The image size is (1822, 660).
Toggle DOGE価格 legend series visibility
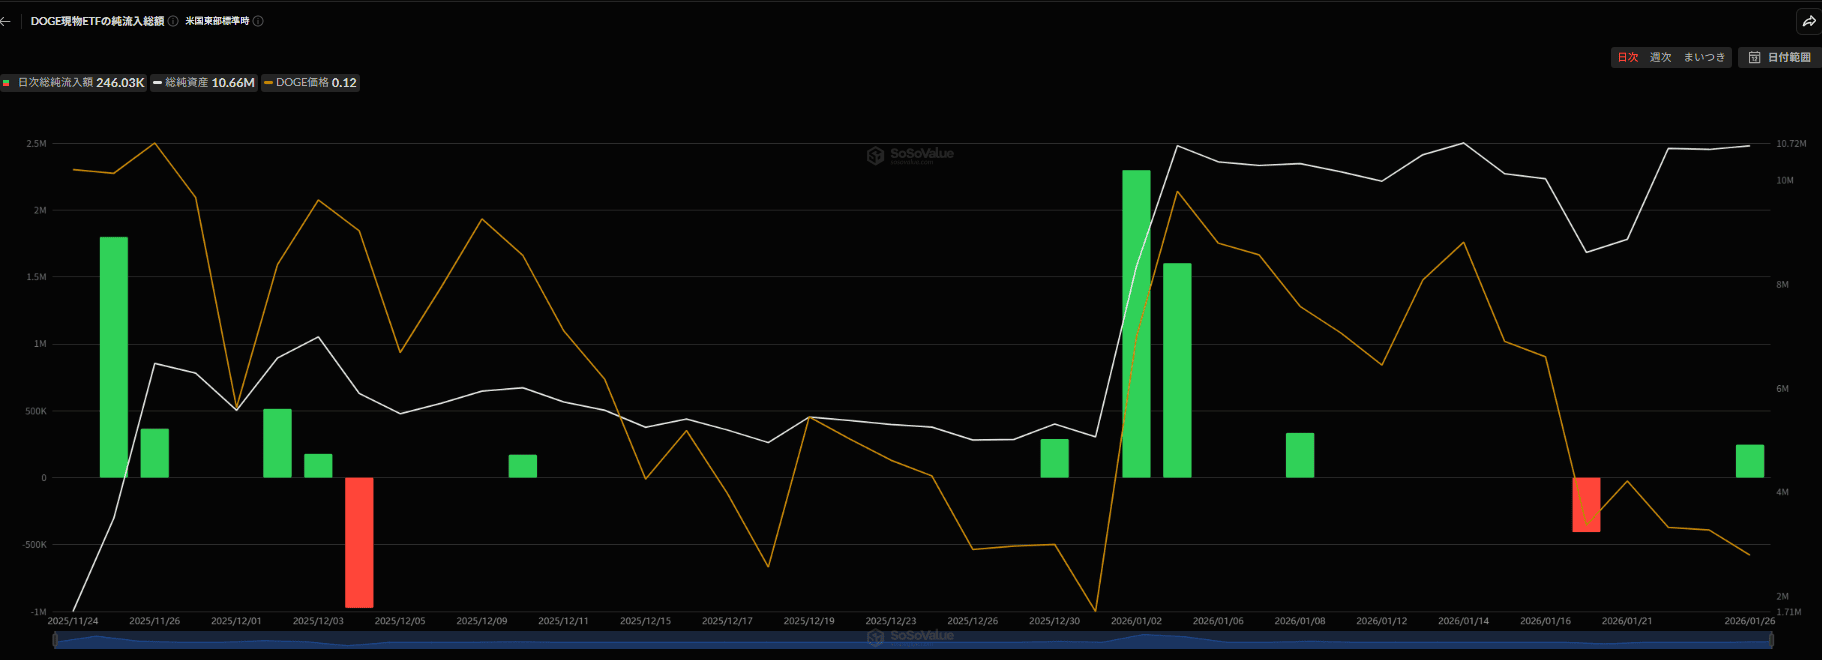pos(310,83)
